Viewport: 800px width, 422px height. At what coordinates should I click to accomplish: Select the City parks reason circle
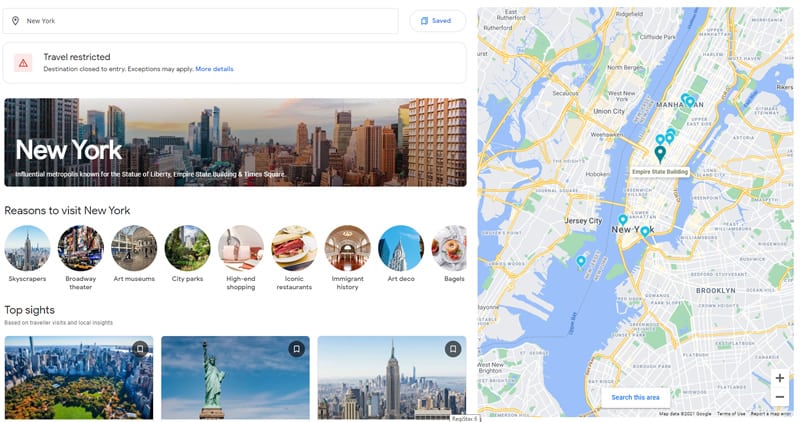point(187,249)
